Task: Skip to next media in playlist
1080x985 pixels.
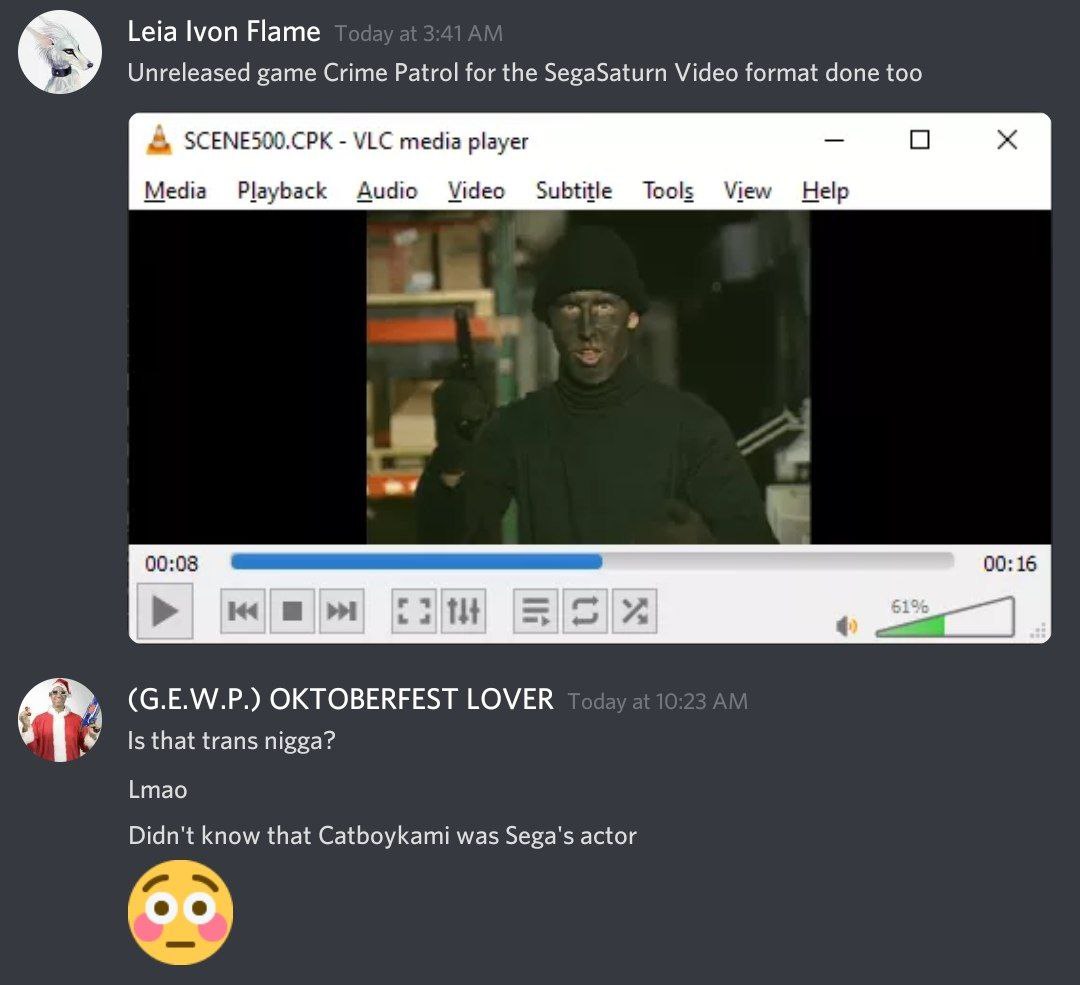Action: [x=342, y=611]
